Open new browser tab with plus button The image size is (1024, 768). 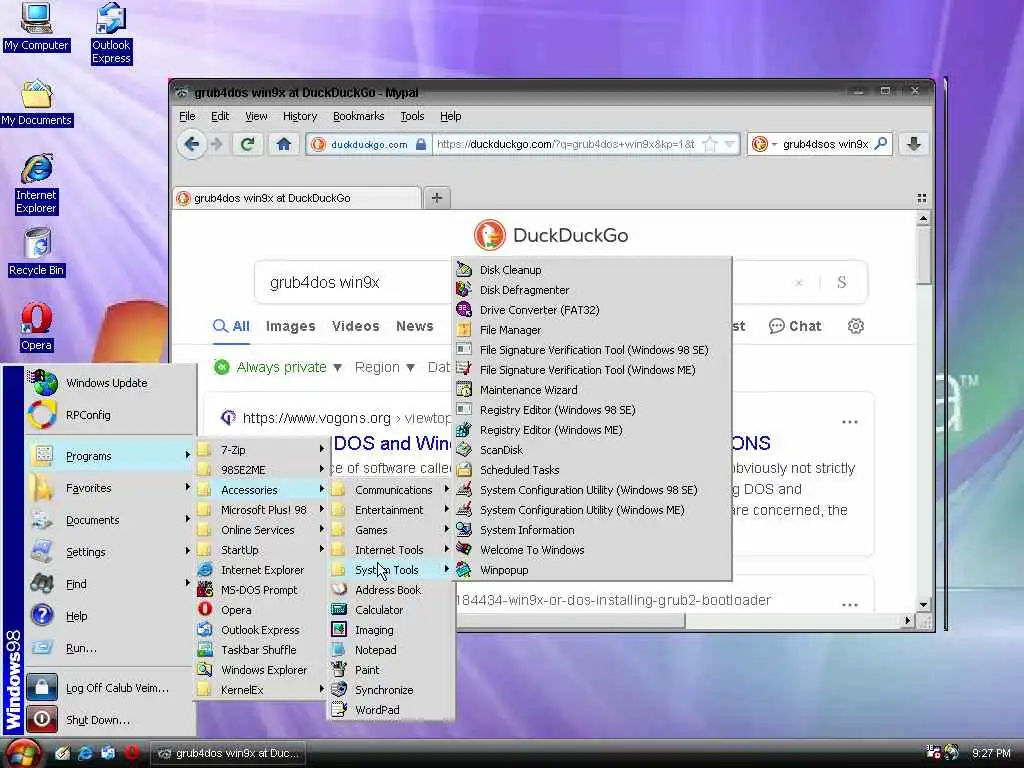point(437,198)
